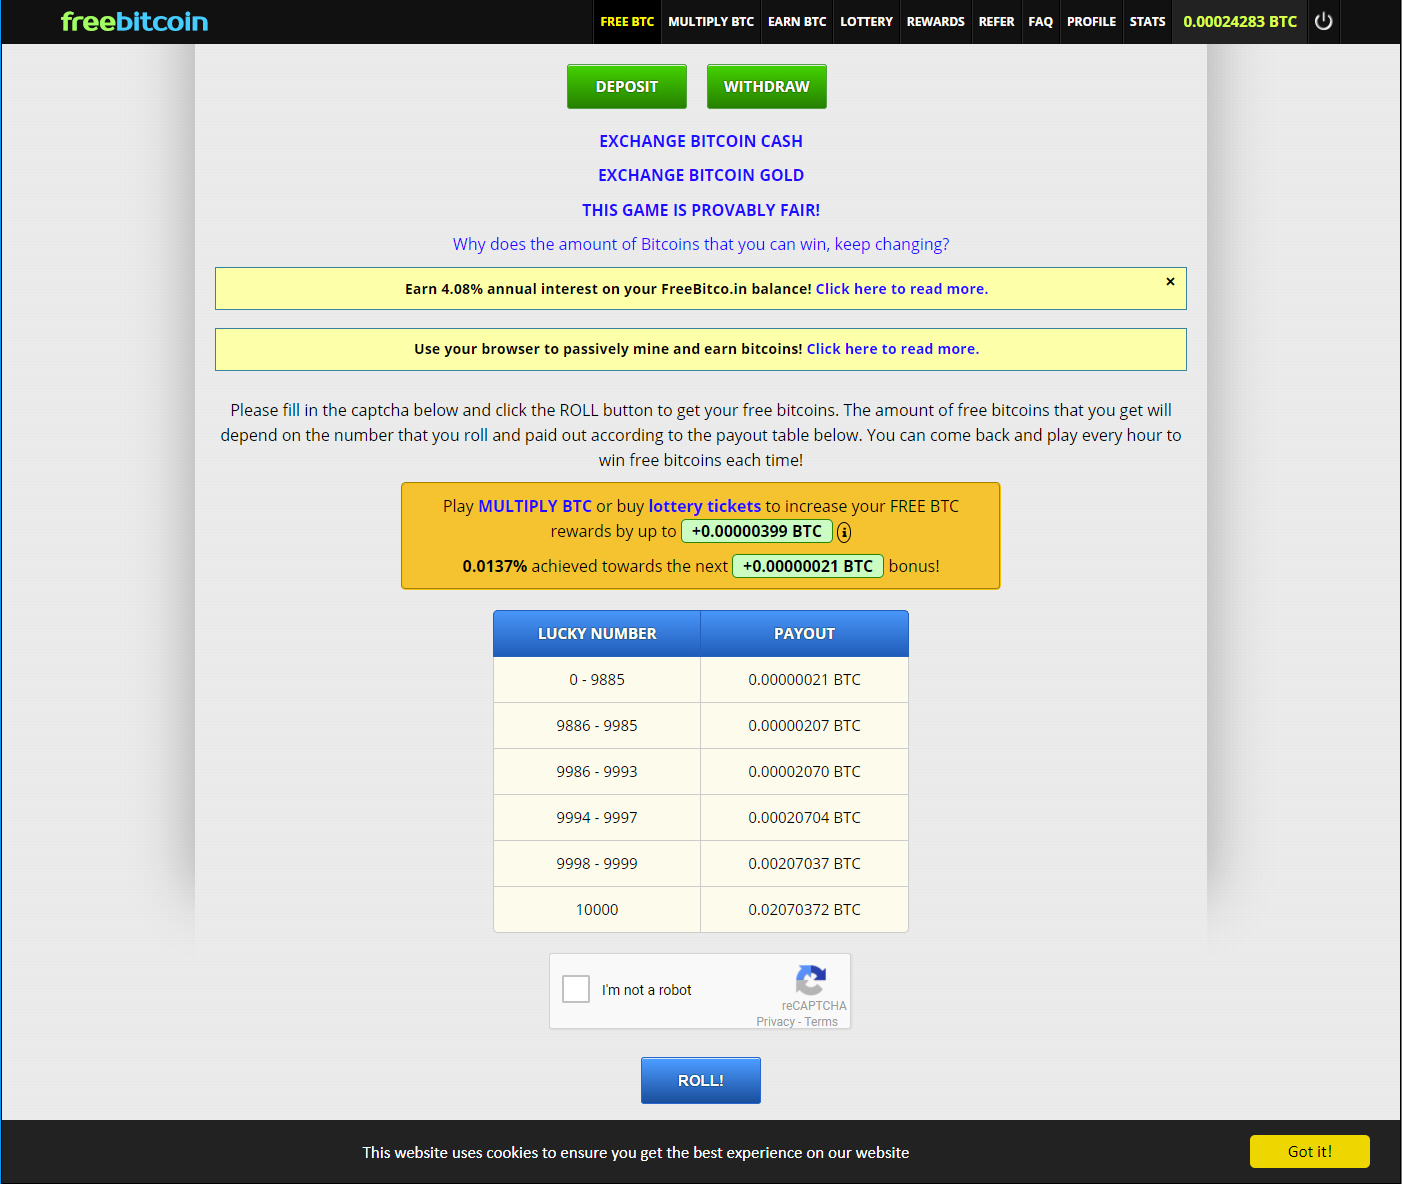Open the FAQ page
Image resolution: width=1403 pixels, height=1184 pixels.
[1040, 21]
